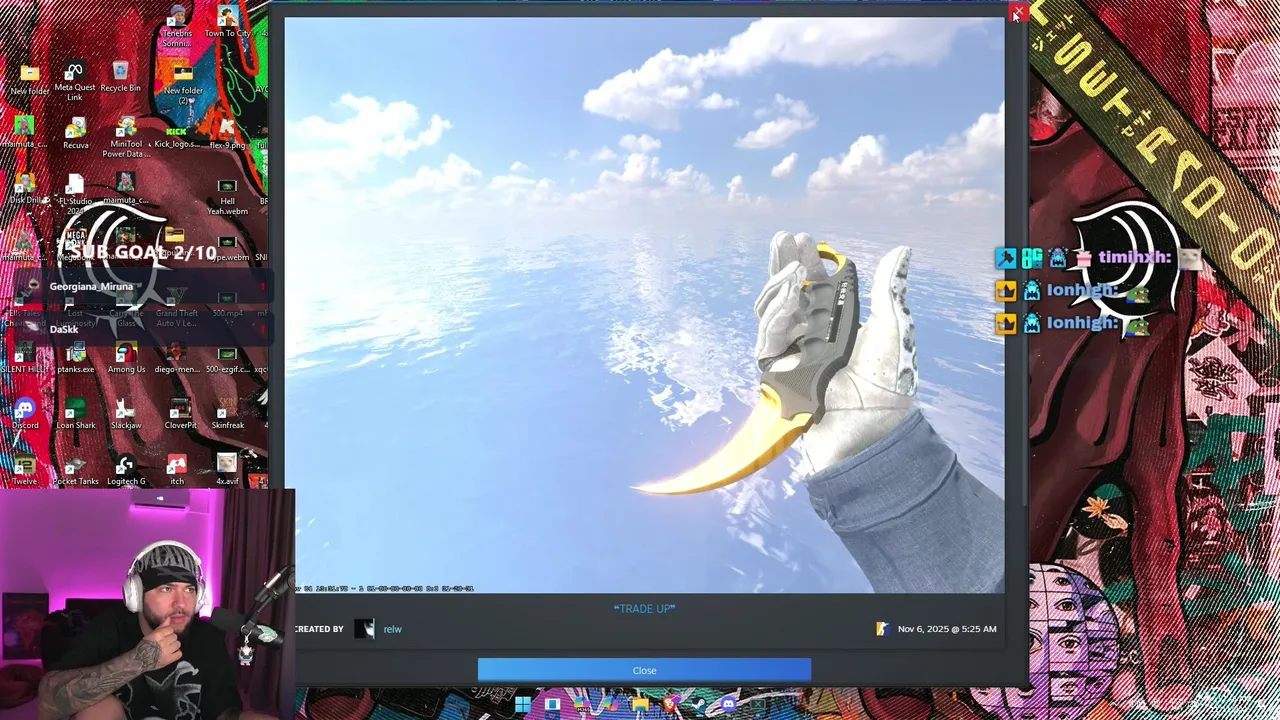Select the Town To City desktop shortcut

227,21
